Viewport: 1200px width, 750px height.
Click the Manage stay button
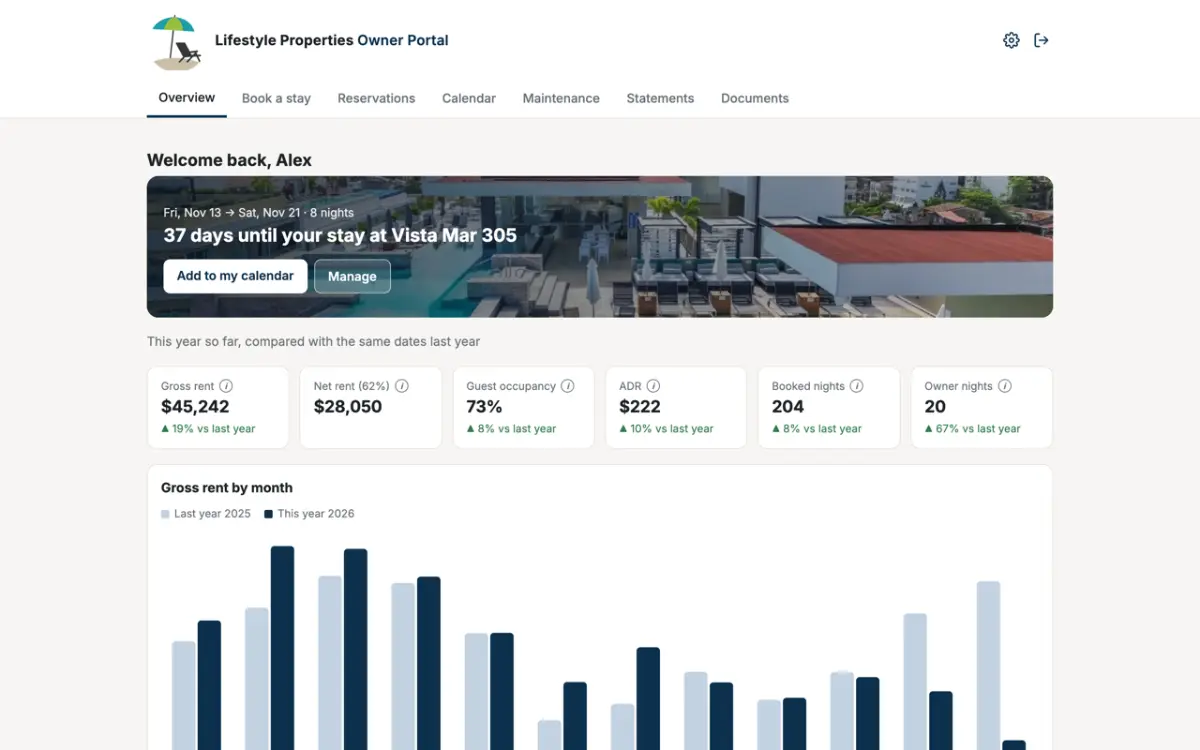(x=352, y=276)
